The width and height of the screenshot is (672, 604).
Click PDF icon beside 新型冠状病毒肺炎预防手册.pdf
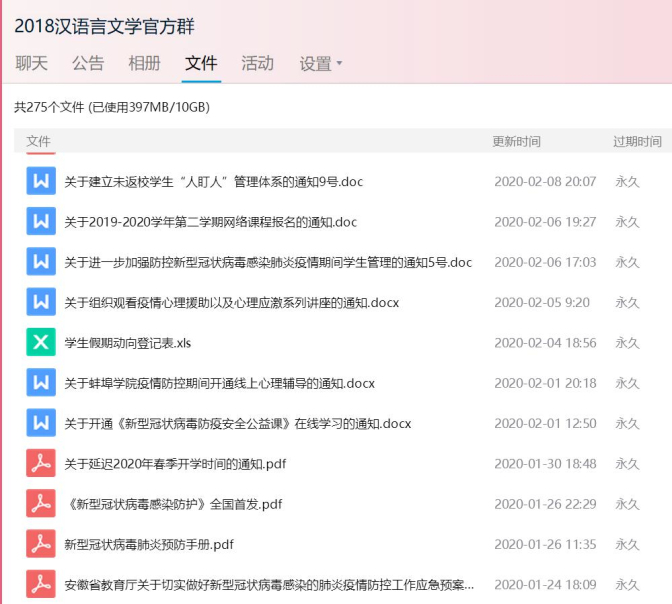click(41, 544)
